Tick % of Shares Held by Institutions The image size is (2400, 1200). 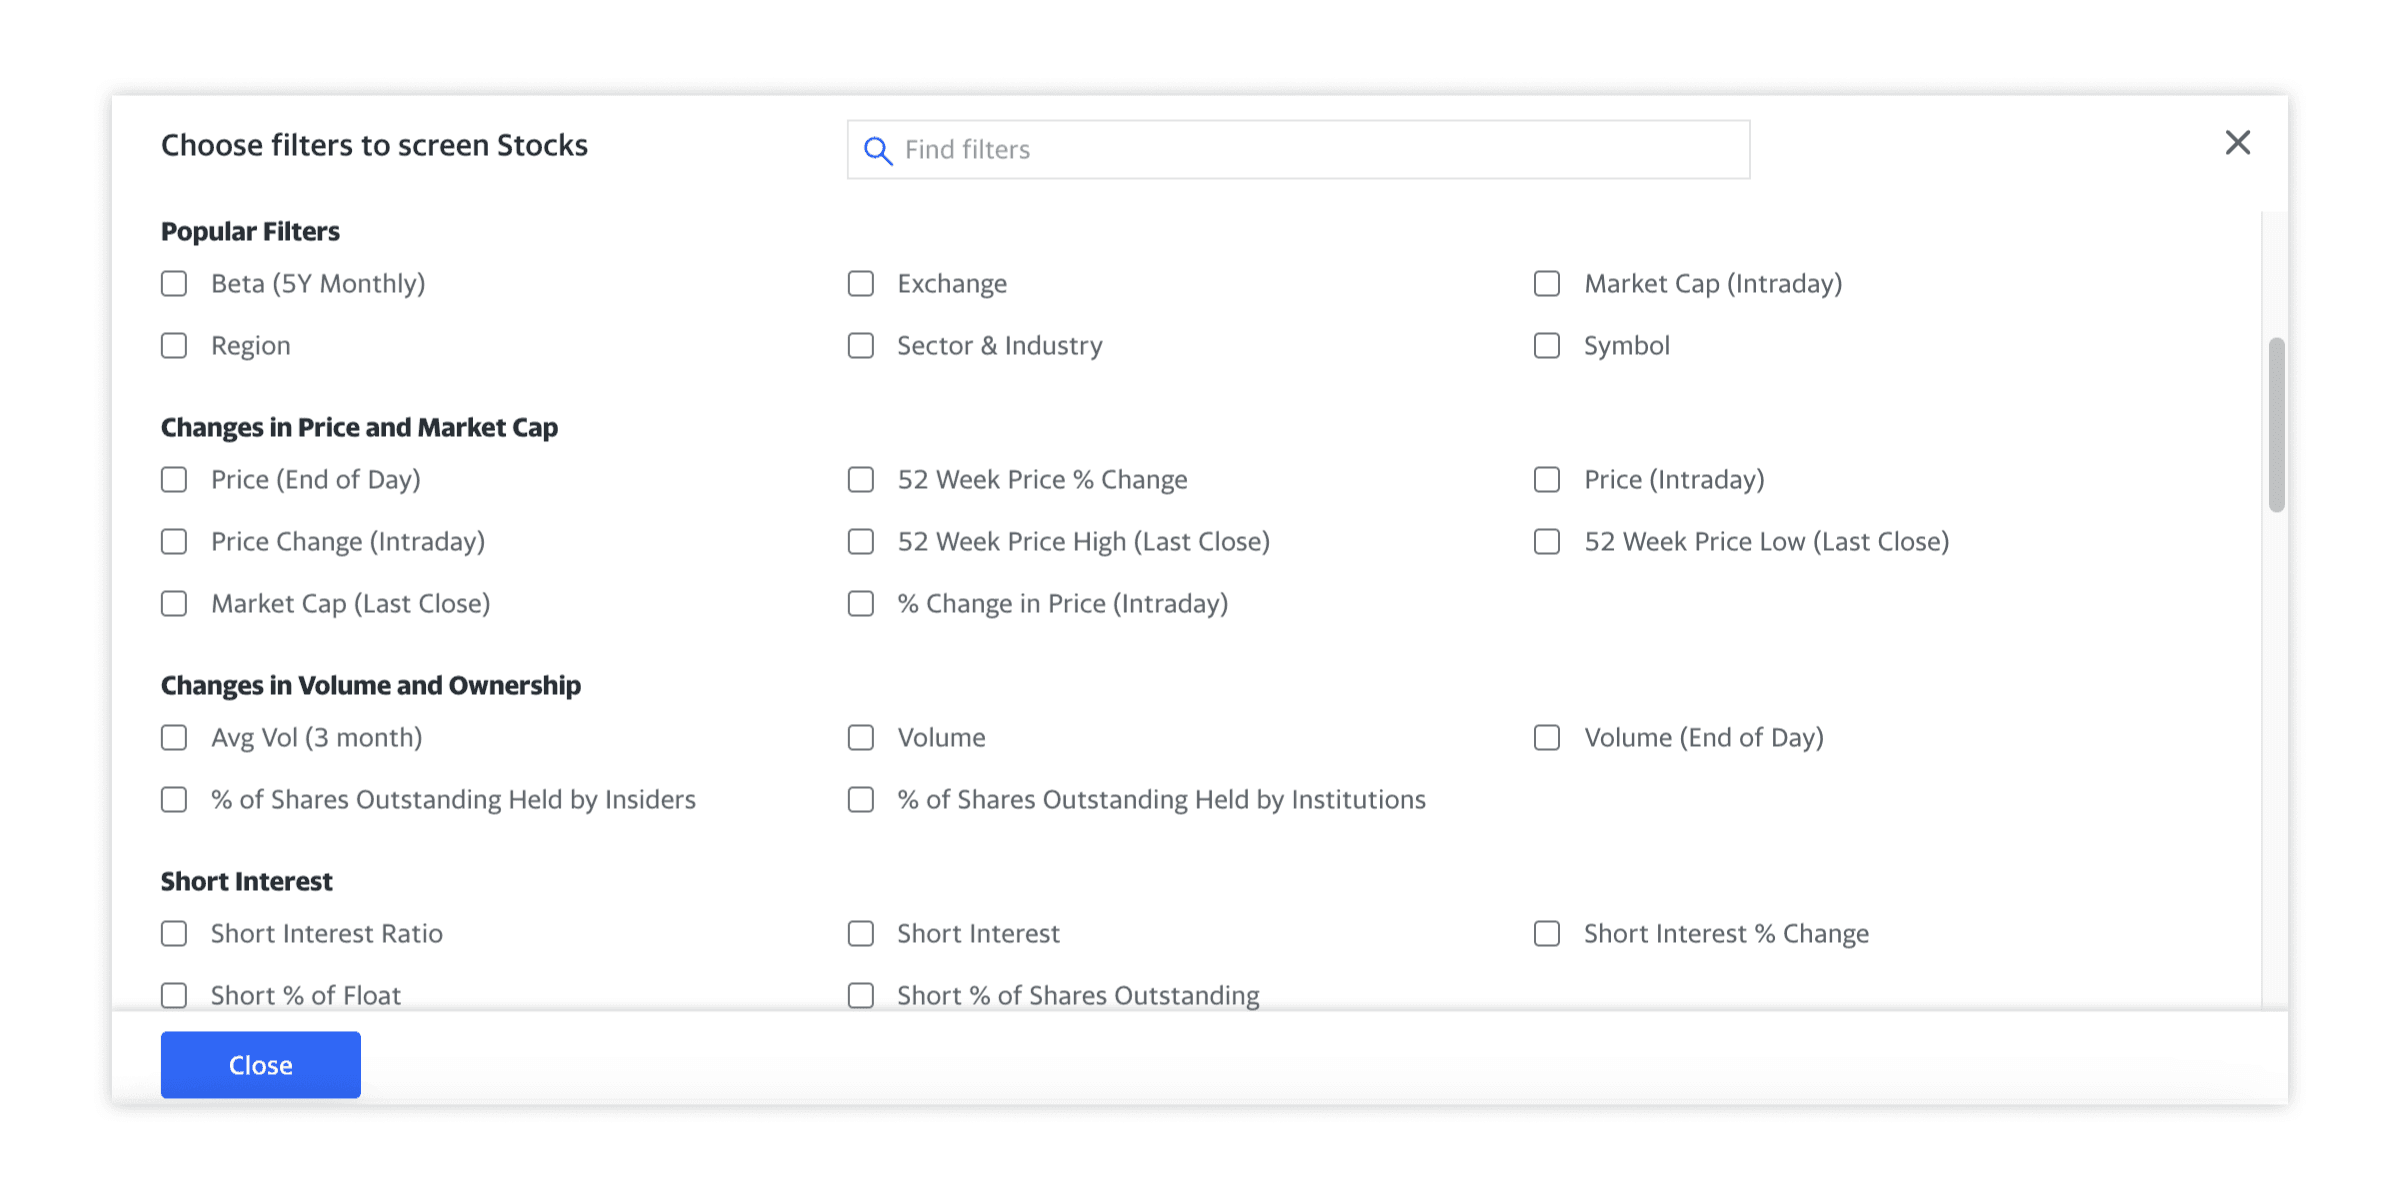click(860, 800)
